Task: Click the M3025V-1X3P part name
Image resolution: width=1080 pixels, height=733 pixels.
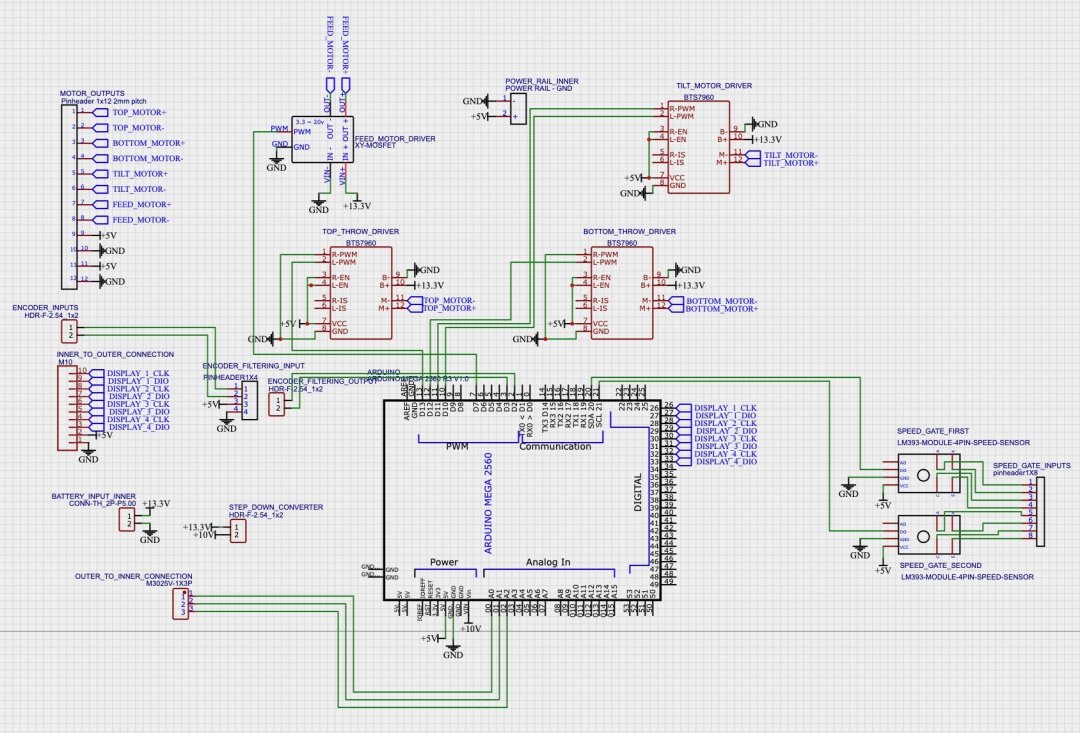Action: (x=169, y=584)
